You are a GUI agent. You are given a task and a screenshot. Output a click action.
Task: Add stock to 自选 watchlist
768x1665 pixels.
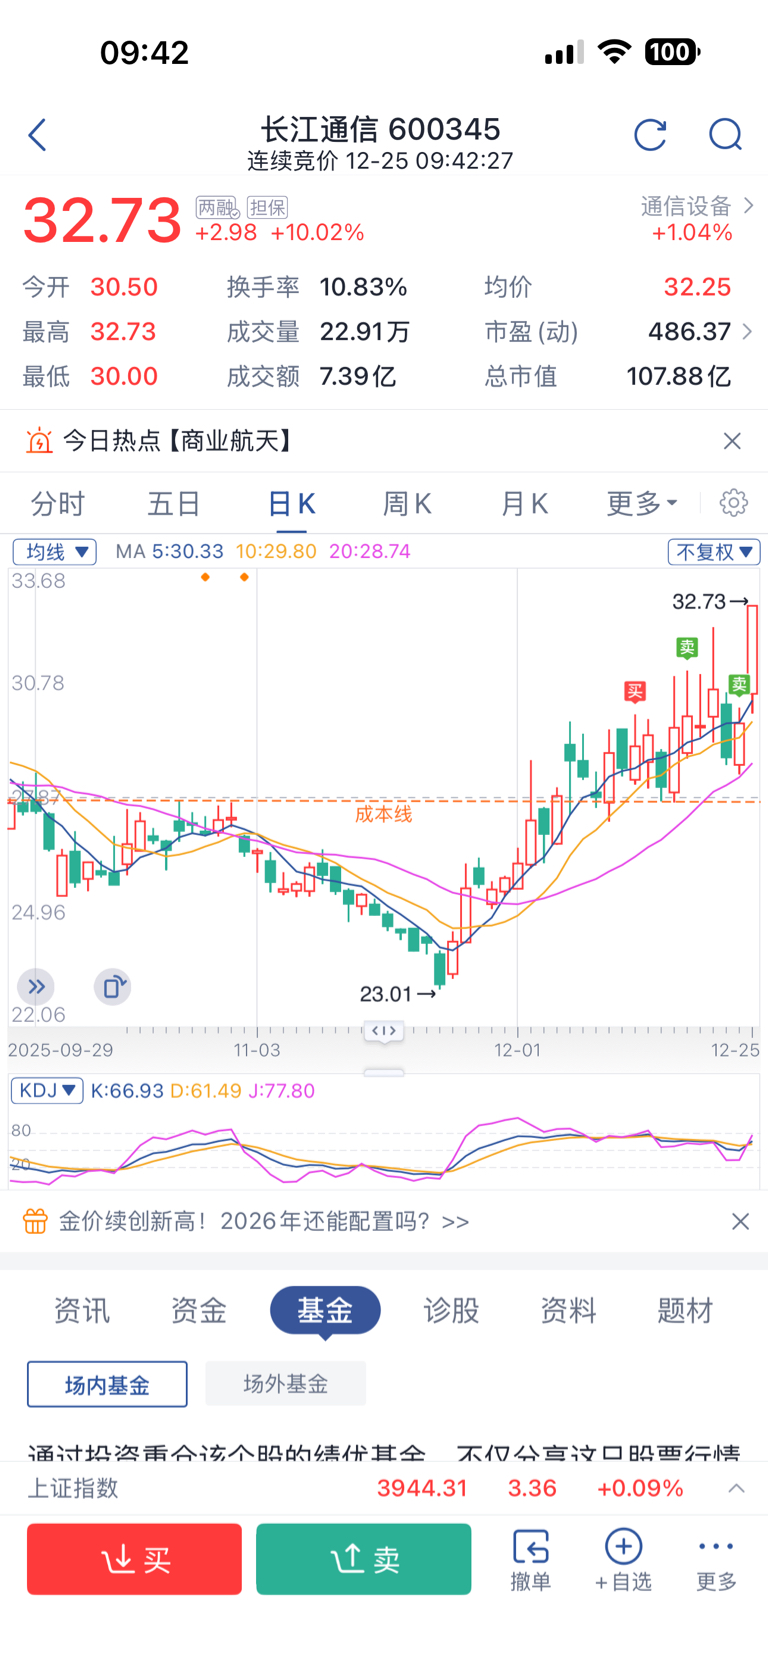coord(623,1559)
